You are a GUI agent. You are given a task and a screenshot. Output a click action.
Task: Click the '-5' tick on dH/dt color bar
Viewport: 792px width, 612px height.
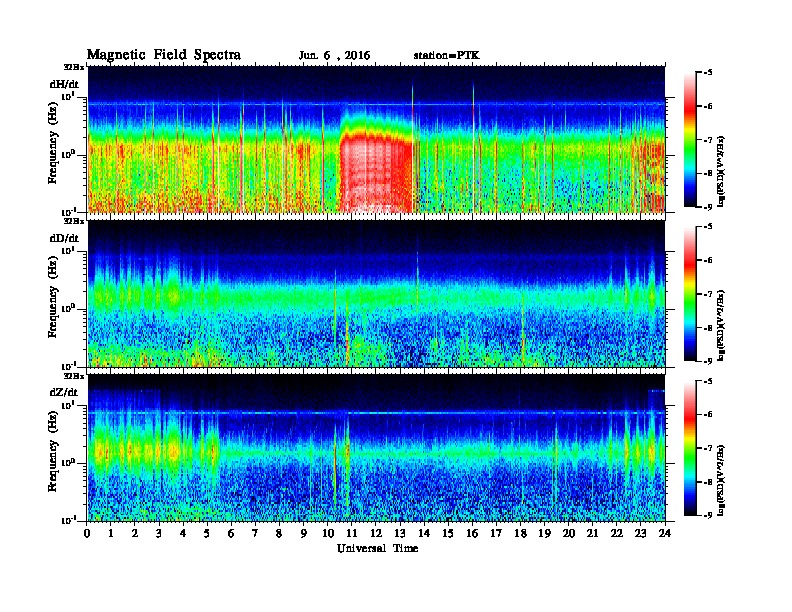(708, 73)
